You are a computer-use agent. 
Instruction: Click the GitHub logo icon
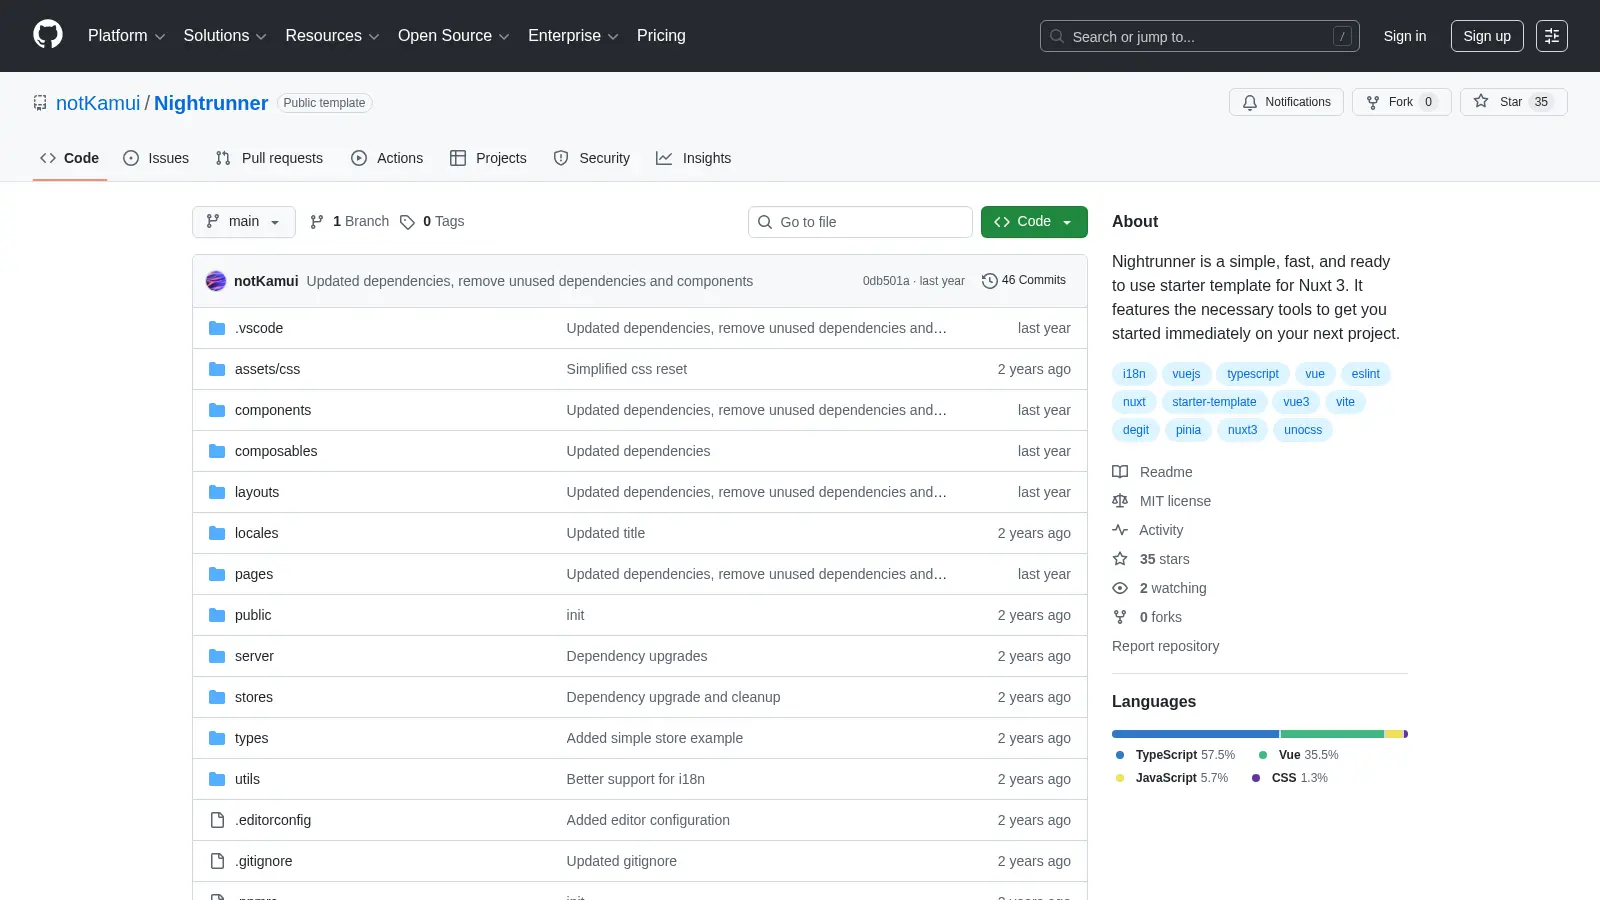[48, 35]
